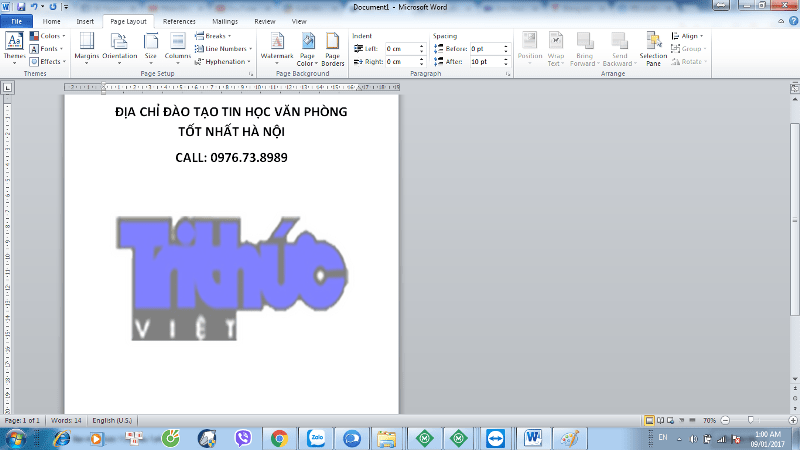
Task: Click the zoom in plus button
Action: pyautogui.click(x=793, y=420)
